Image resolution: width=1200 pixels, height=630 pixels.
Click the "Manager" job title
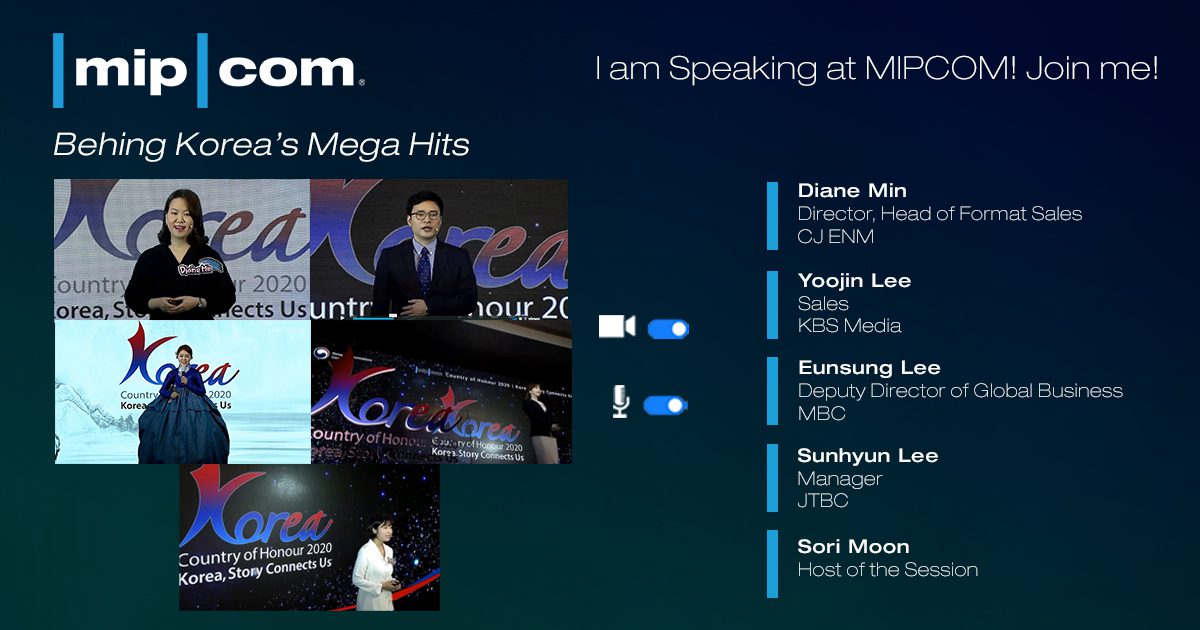coord(840,479)
